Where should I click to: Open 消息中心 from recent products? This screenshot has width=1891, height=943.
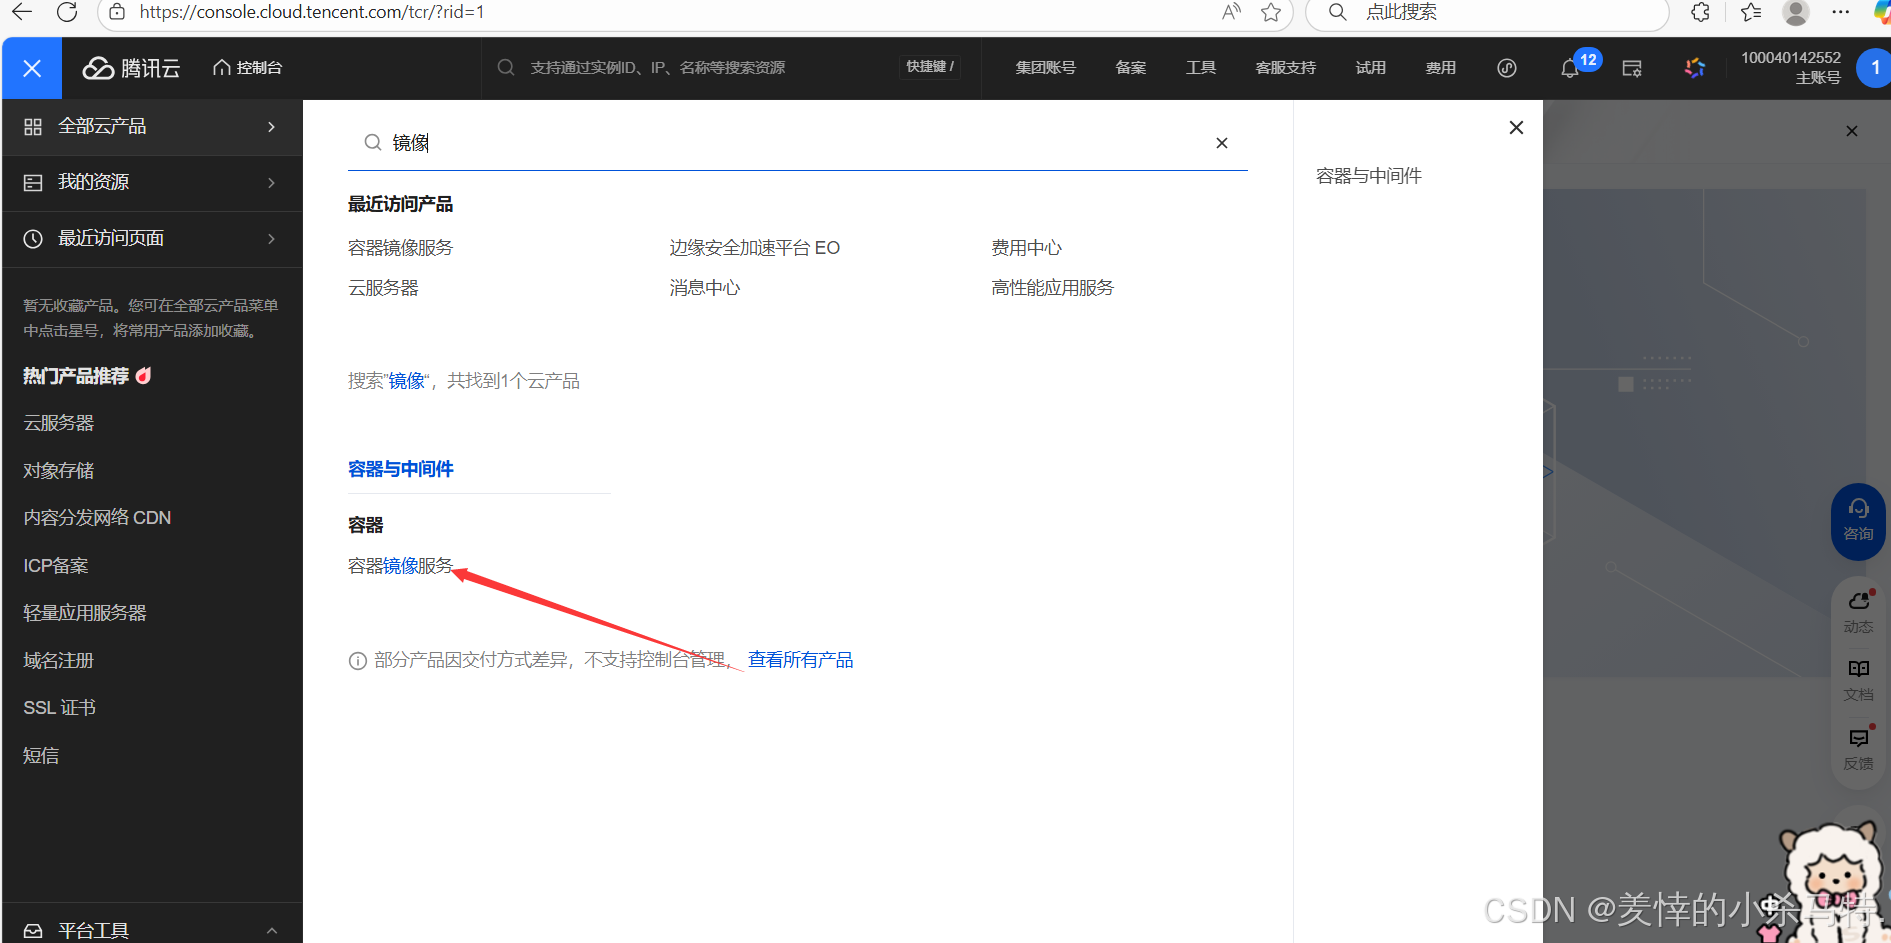(705, 288)
